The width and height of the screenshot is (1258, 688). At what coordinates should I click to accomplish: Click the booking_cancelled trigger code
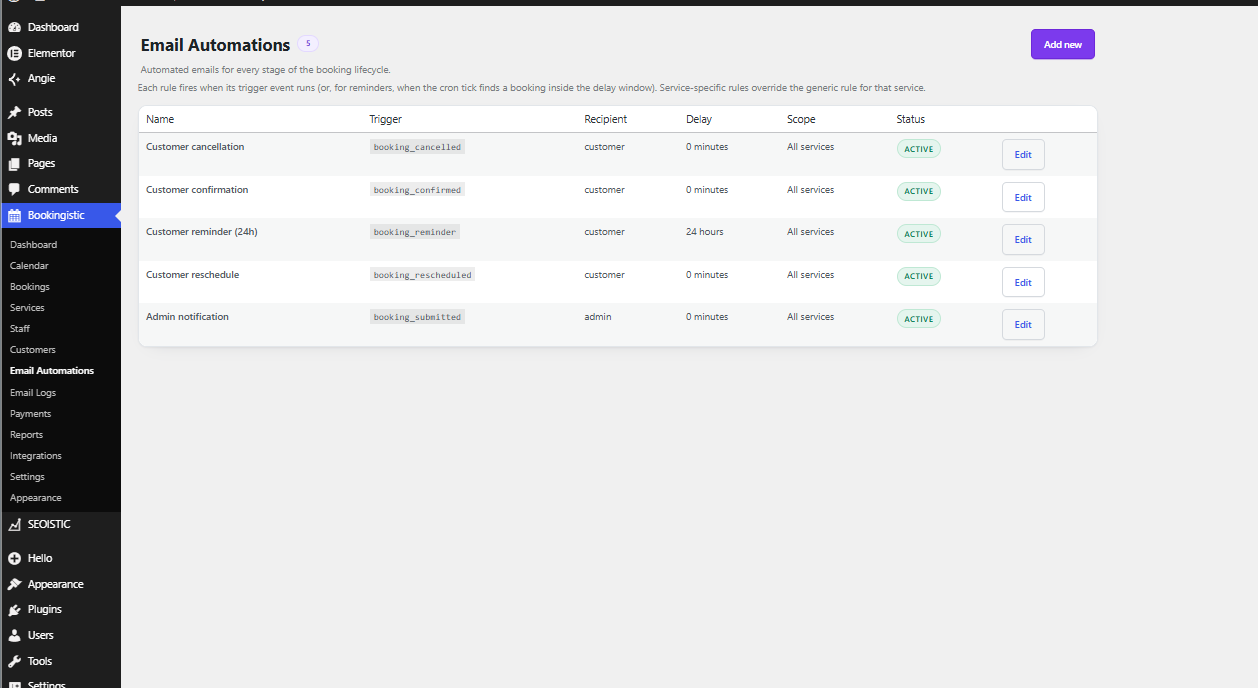tap(417, 147)
